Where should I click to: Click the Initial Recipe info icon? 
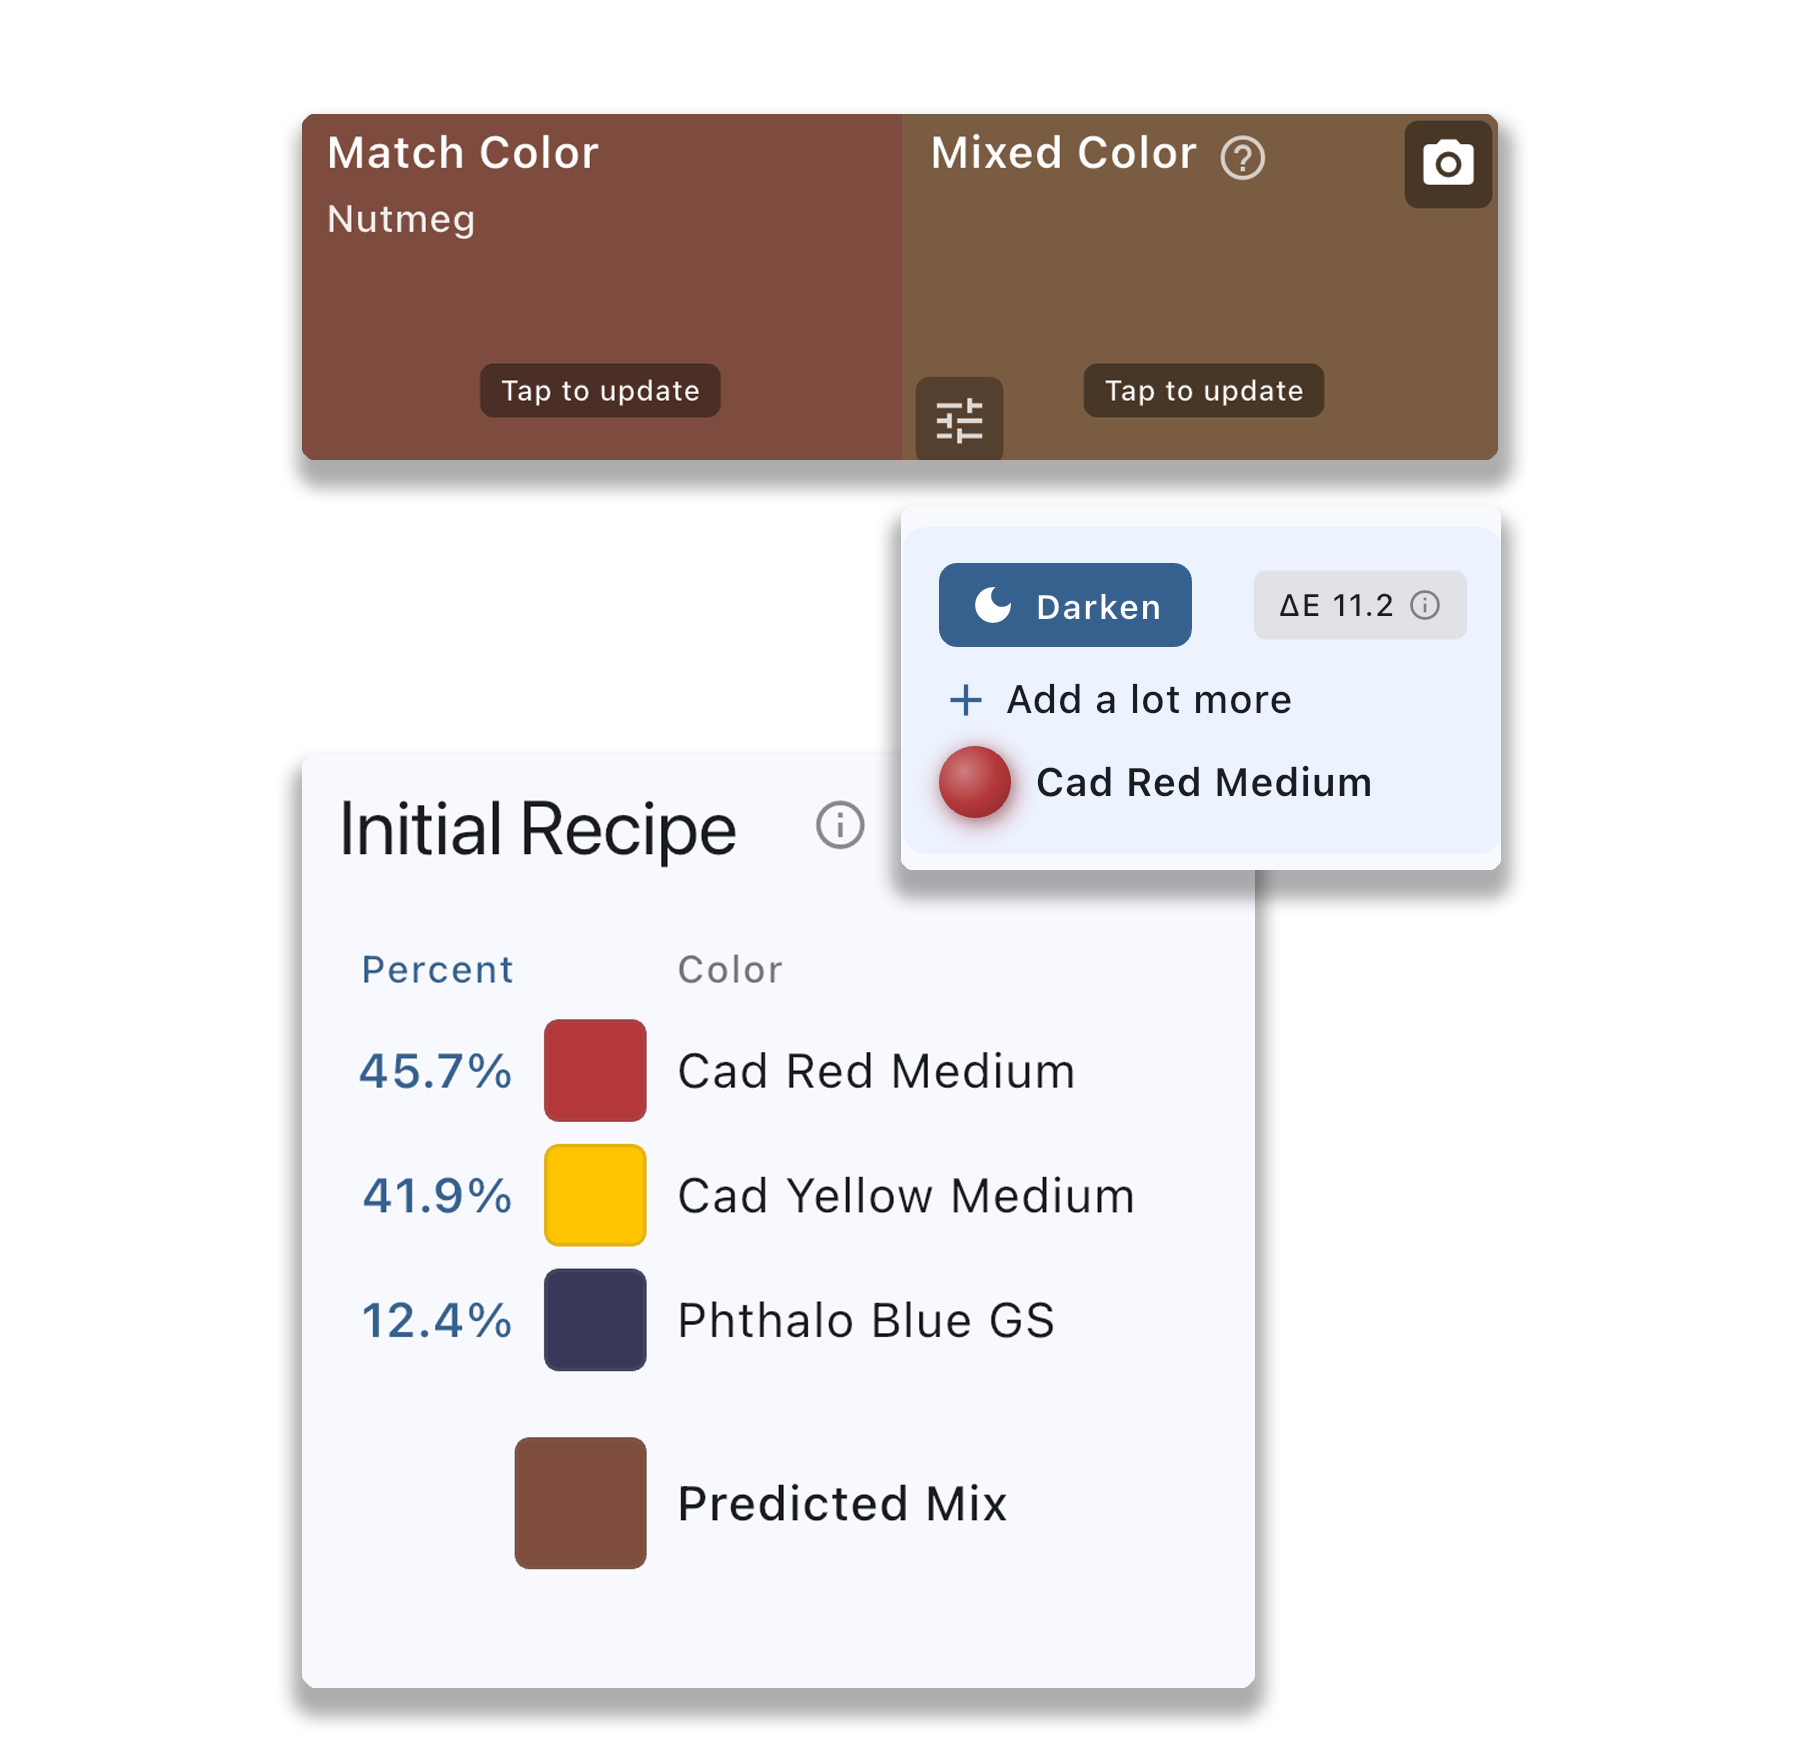(x=838, y=826)
